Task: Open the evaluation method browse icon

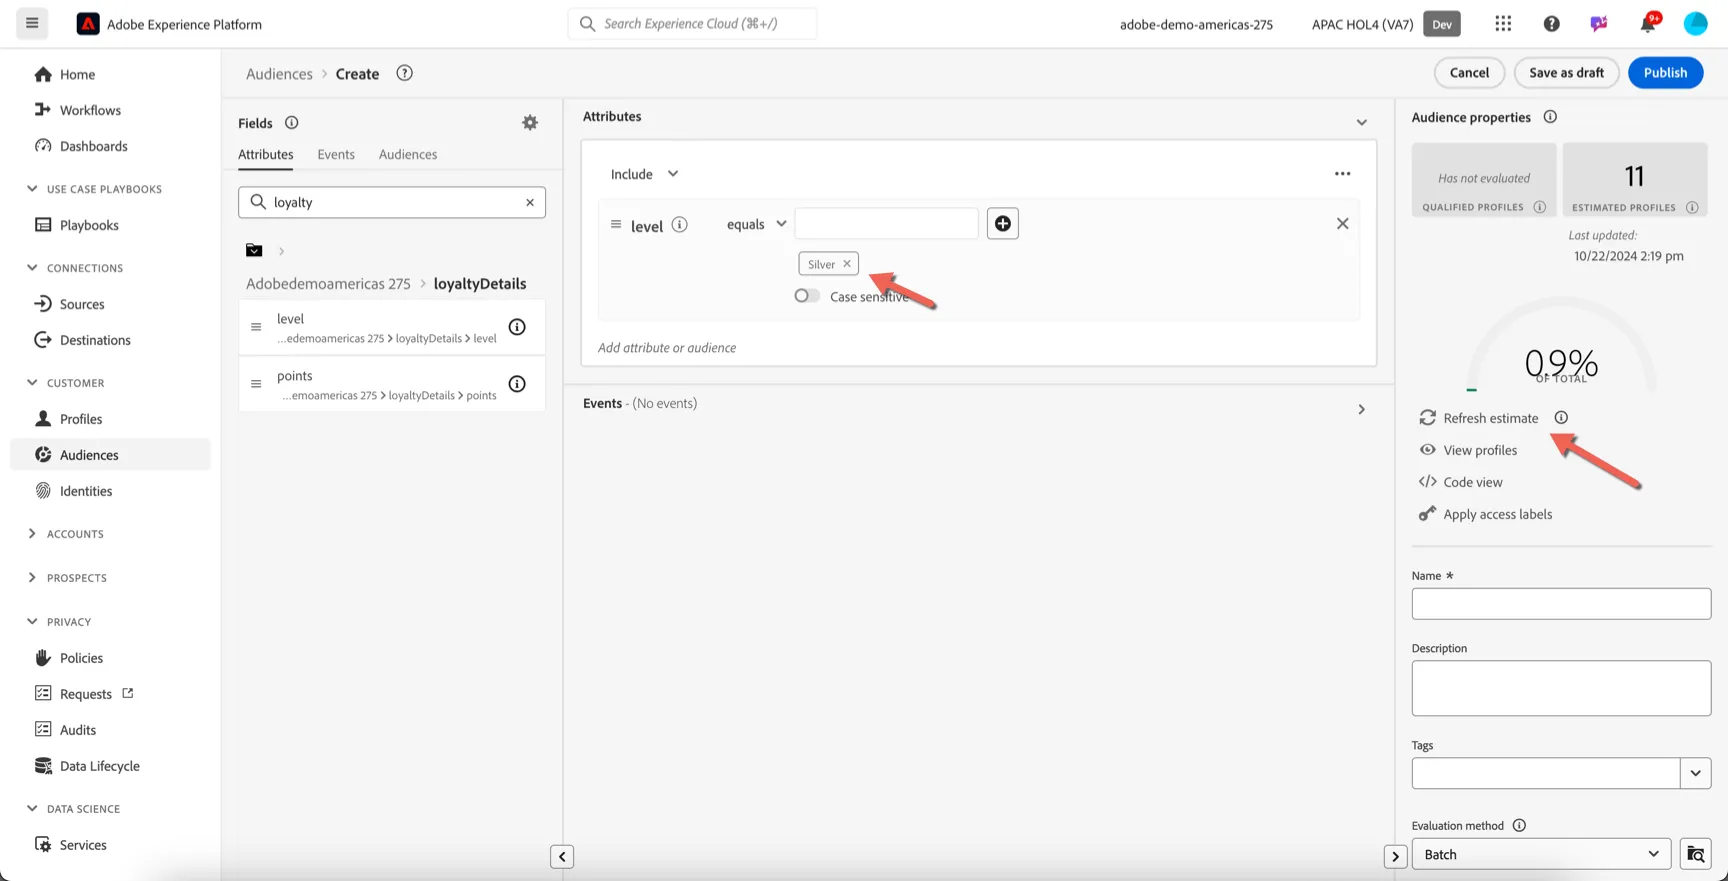Action: (x=1695, y=854)
